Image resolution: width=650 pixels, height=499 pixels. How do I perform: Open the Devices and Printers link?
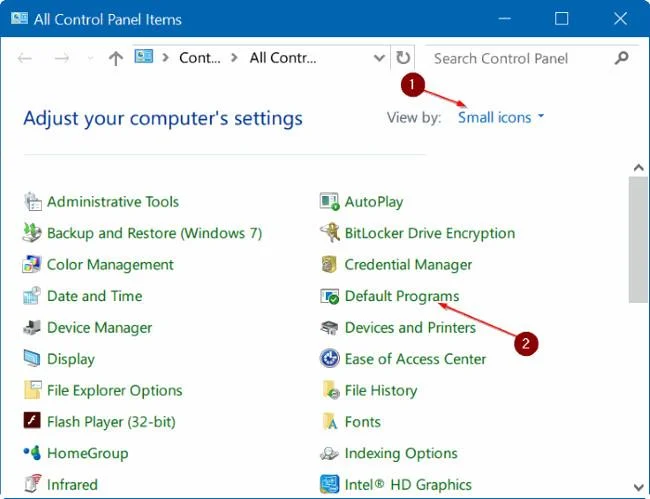point(410,327)
